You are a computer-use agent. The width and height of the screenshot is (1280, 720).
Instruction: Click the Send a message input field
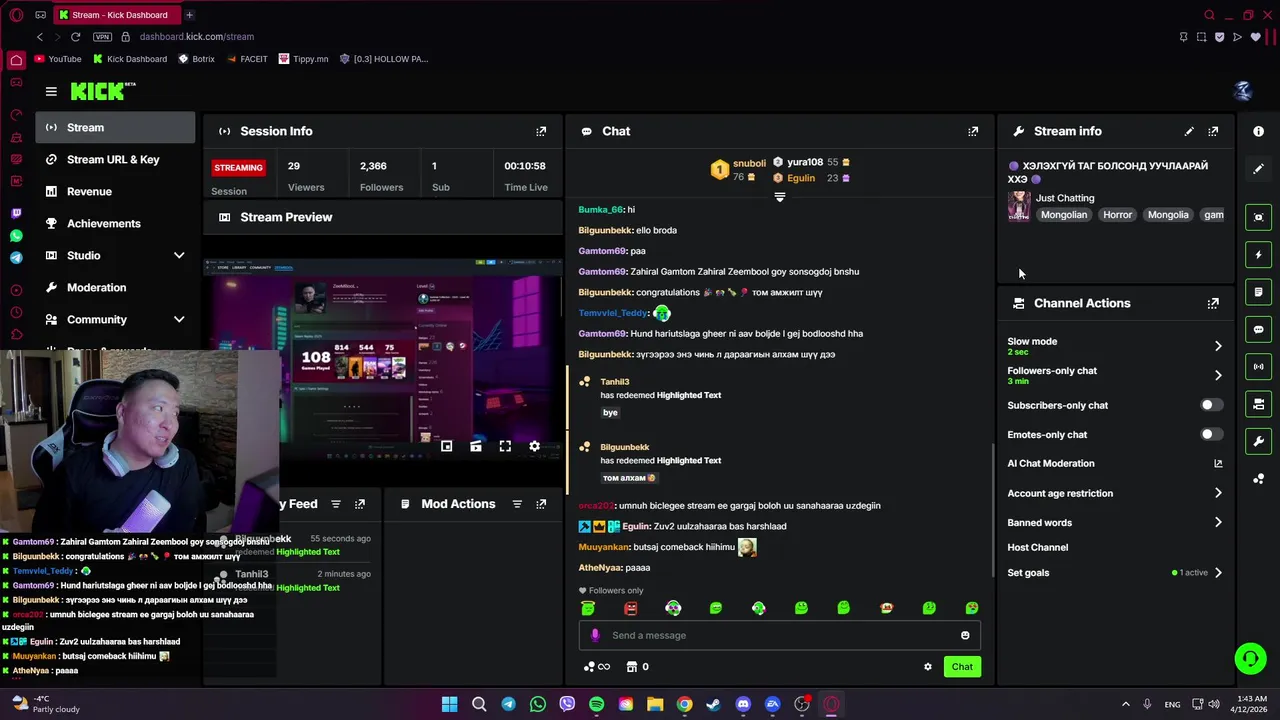tap(779, 635)
